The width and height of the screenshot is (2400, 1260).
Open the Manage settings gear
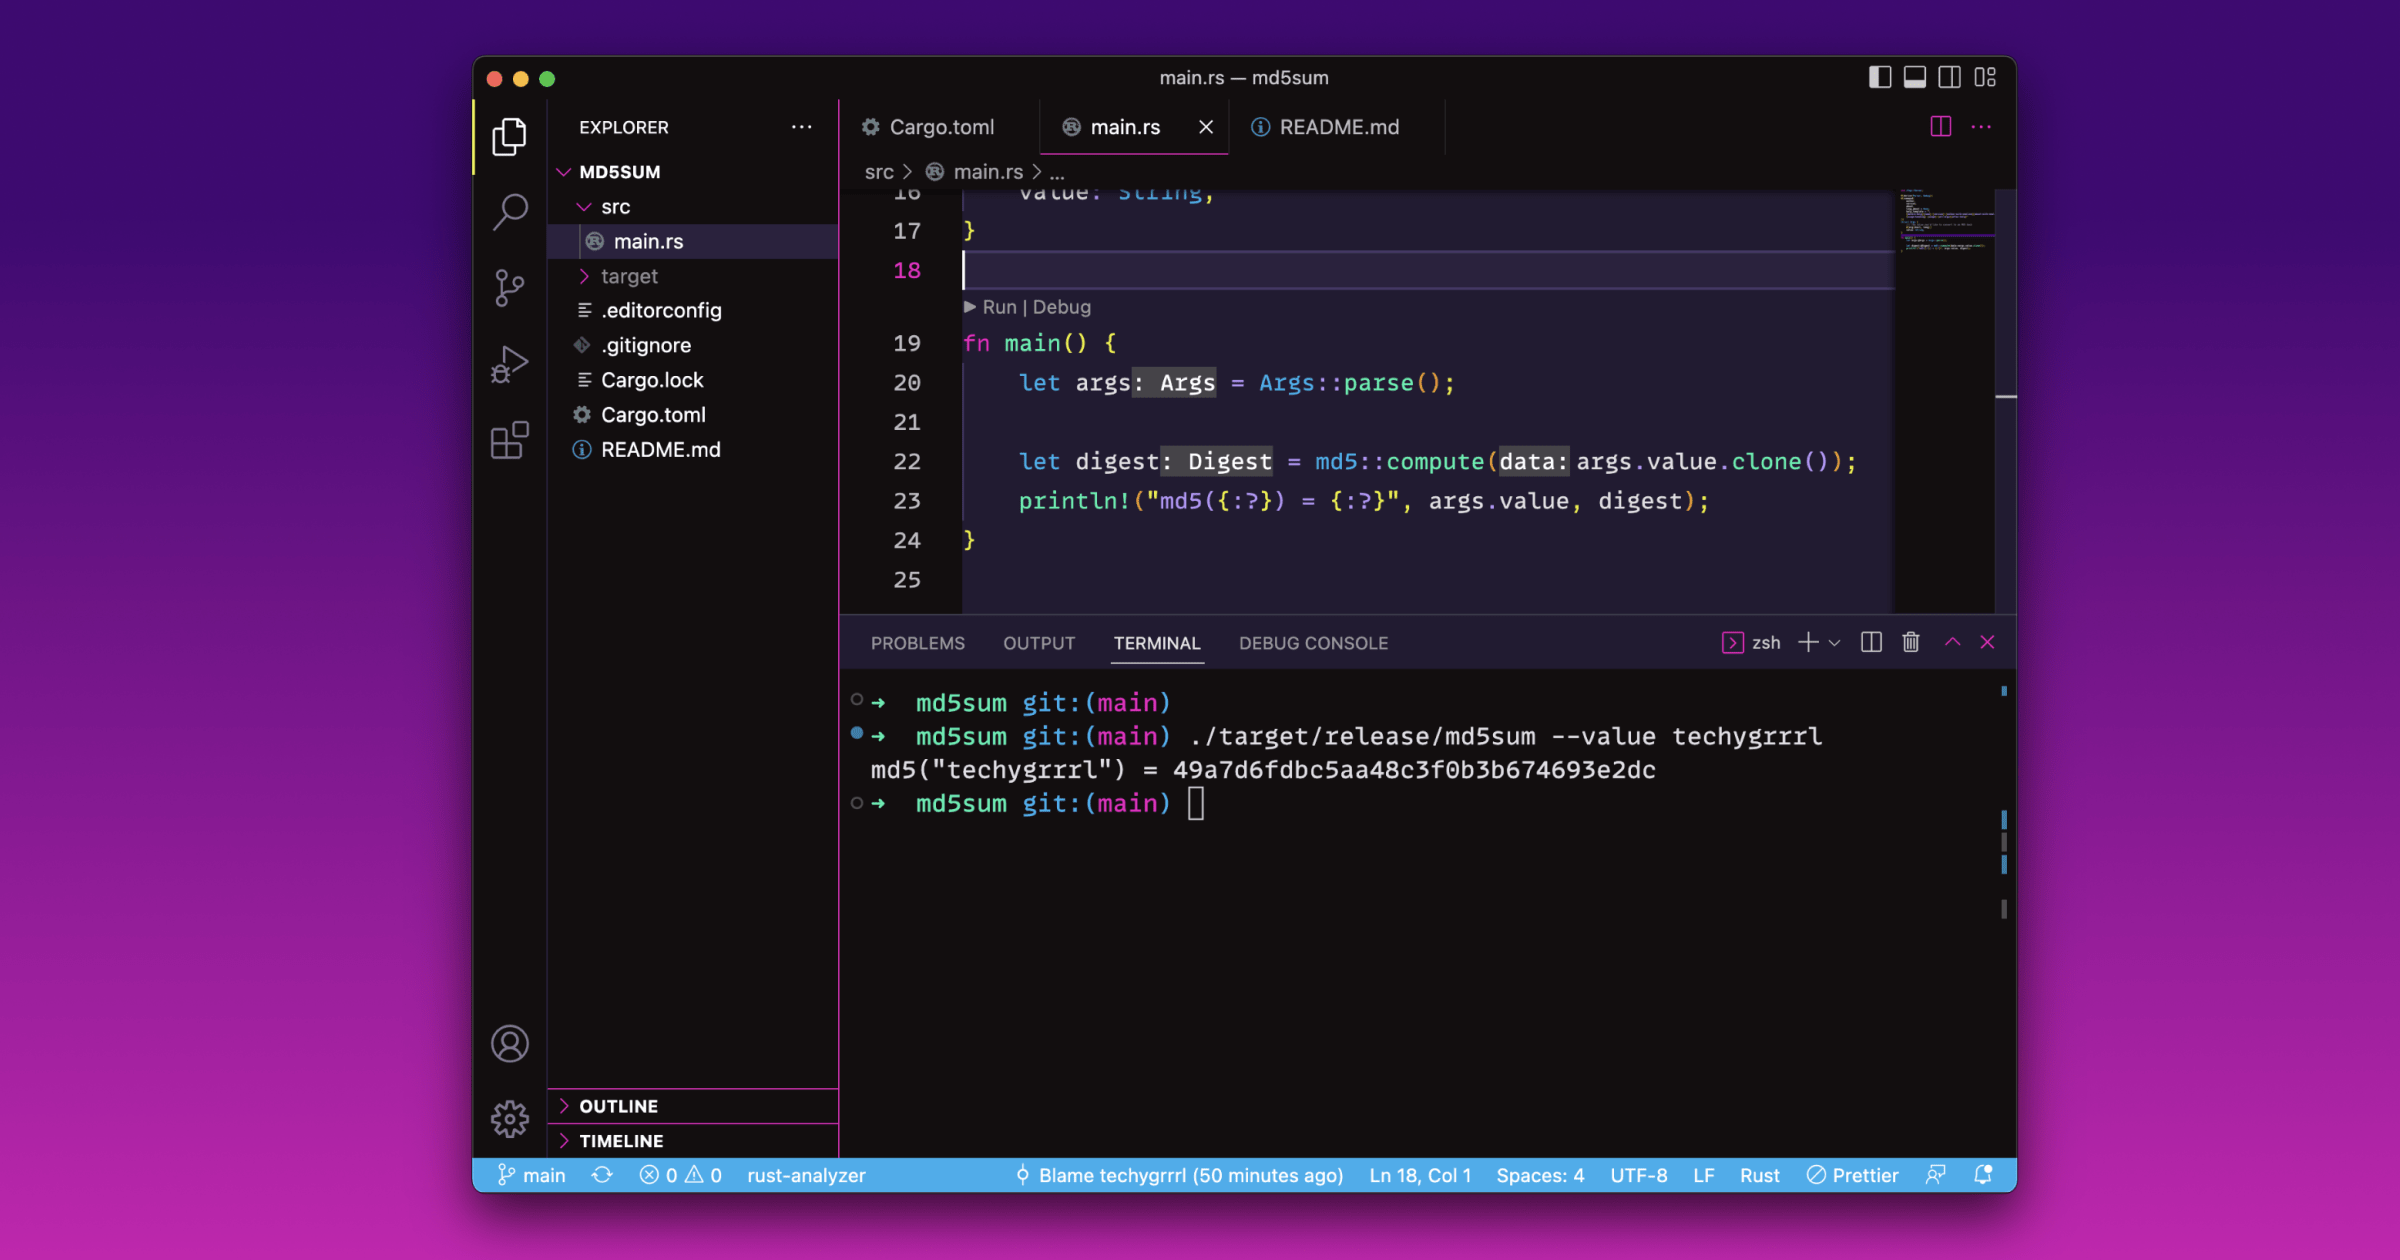[x=511, y=1119]
